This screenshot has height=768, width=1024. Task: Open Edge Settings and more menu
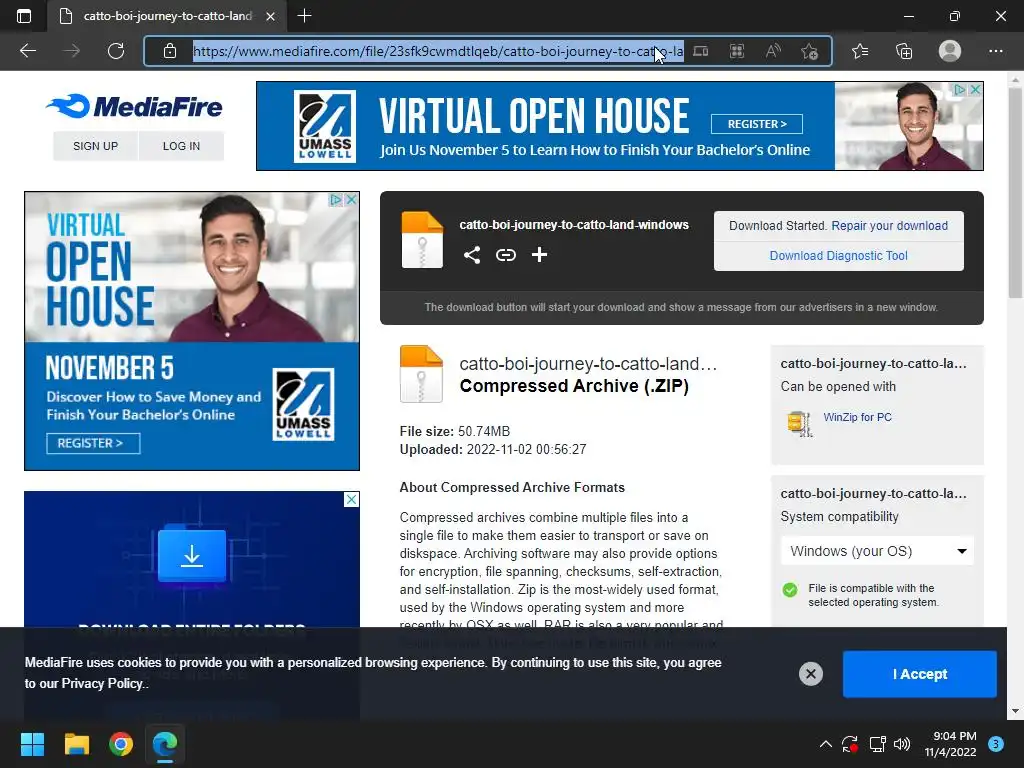pos(995,51)
